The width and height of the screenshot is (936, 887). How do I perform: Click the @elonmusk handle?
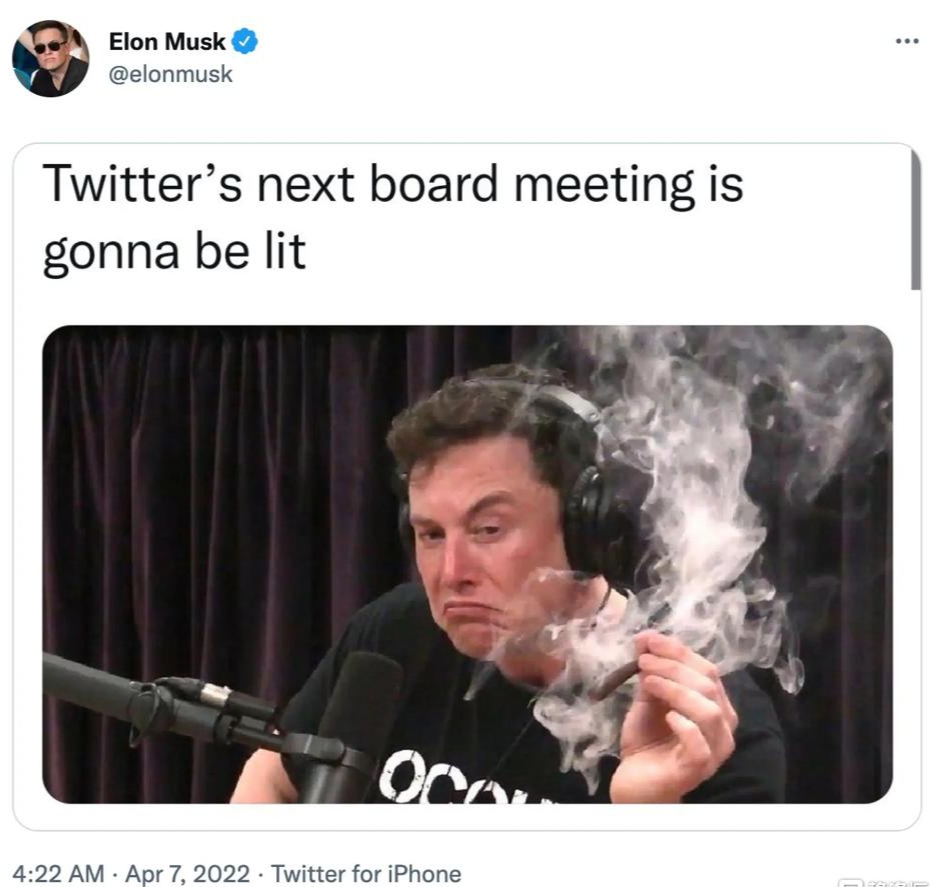point(171,74)
